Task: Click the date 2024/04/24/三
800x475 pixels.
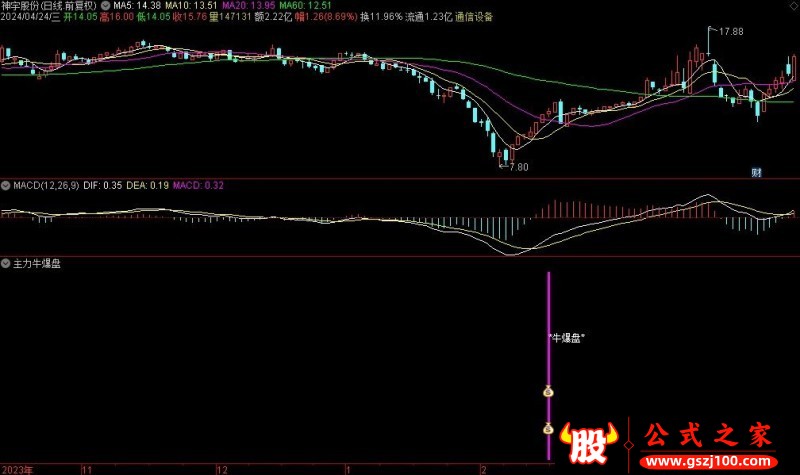Action: coord(30,17)
